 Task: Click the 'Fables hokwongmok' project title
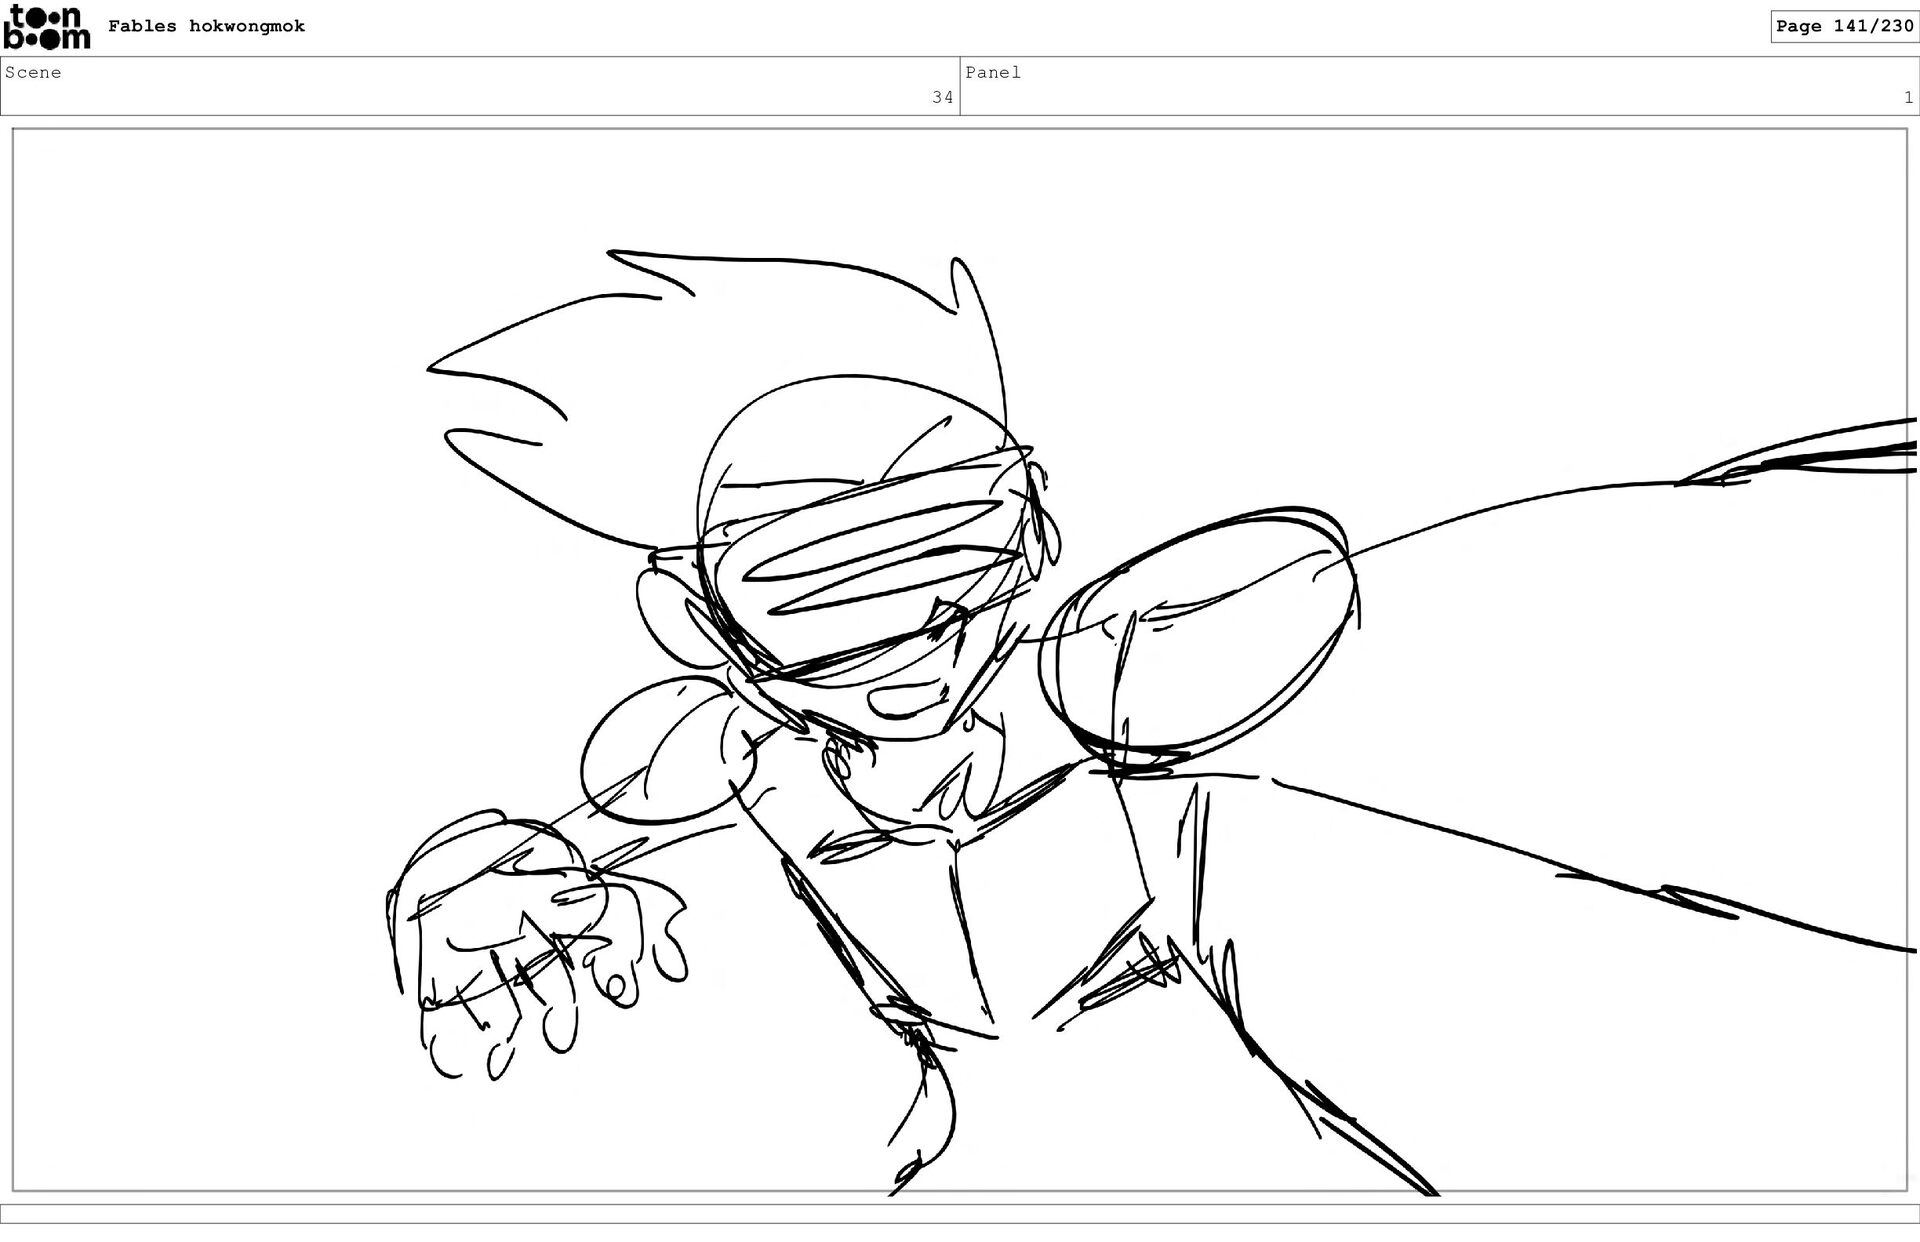[206, 27]
